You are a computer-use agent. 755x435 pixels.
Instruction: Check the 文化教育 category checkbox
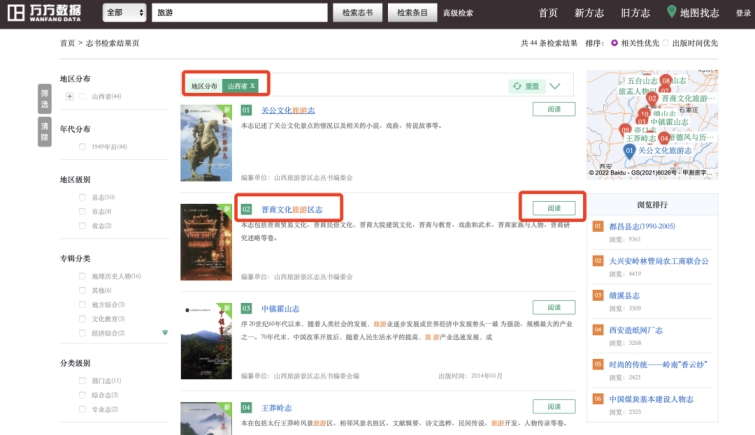[83, 319]
